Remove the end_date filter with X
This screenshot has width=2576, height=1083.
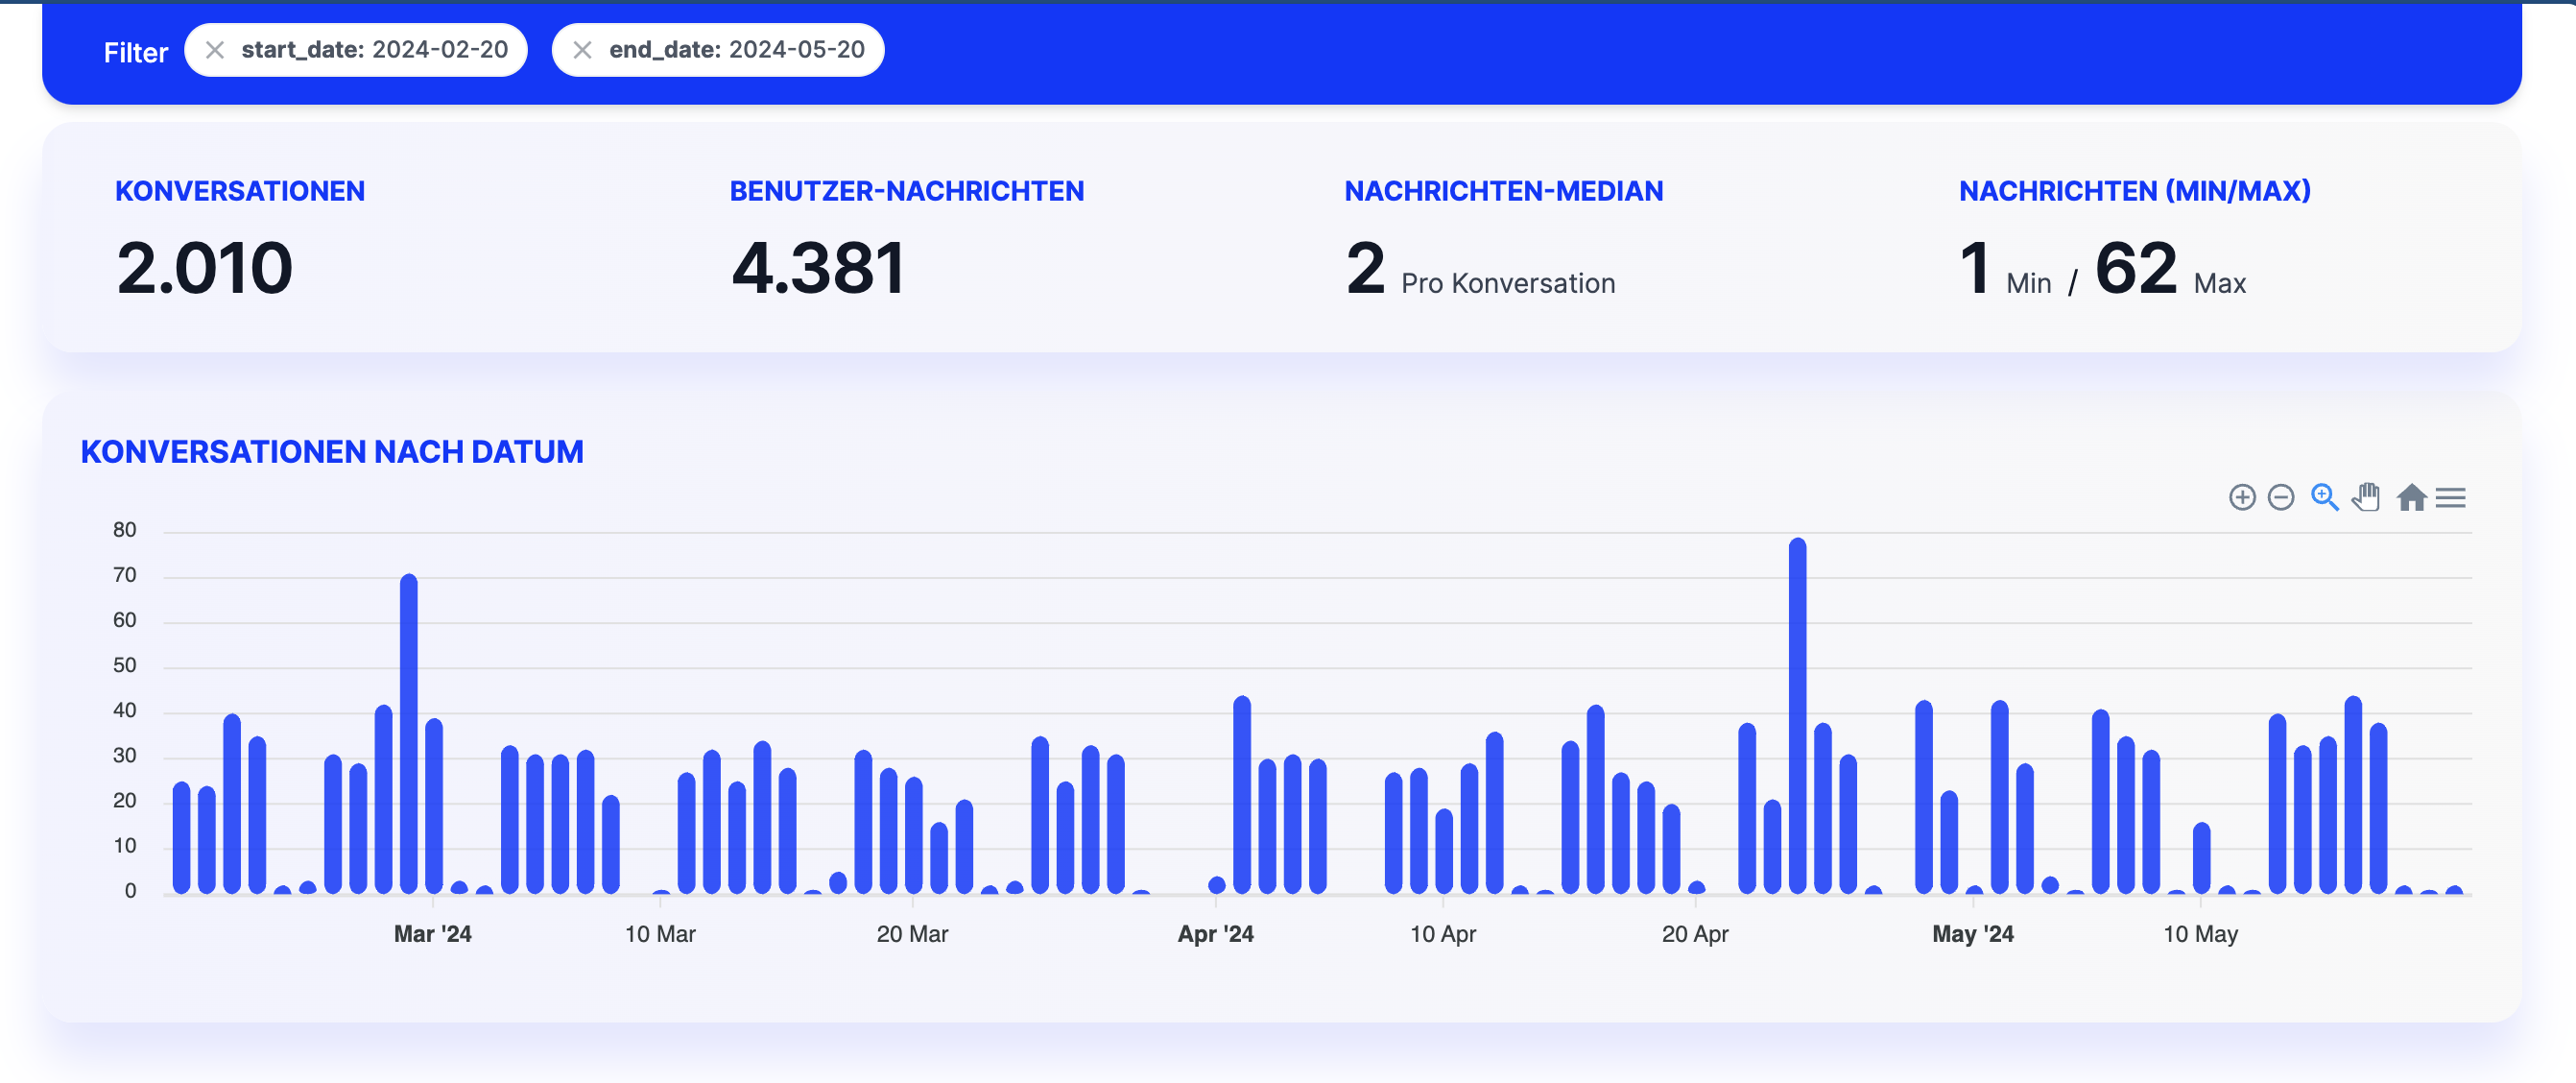[582, 50]
